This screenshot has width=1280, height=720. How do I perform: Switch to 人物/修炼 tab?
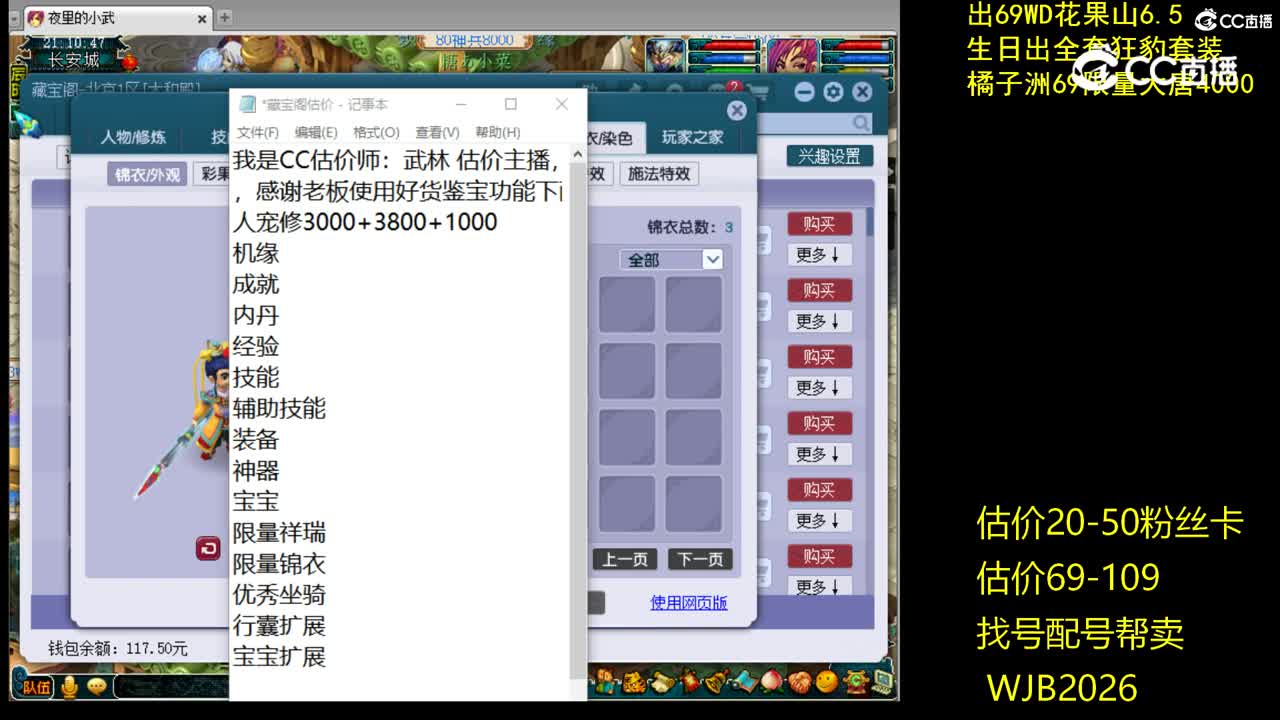coord(133,137)
